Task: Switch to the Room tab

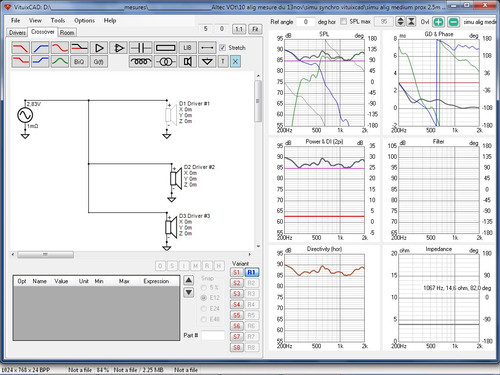Action: tap(67, 33)
